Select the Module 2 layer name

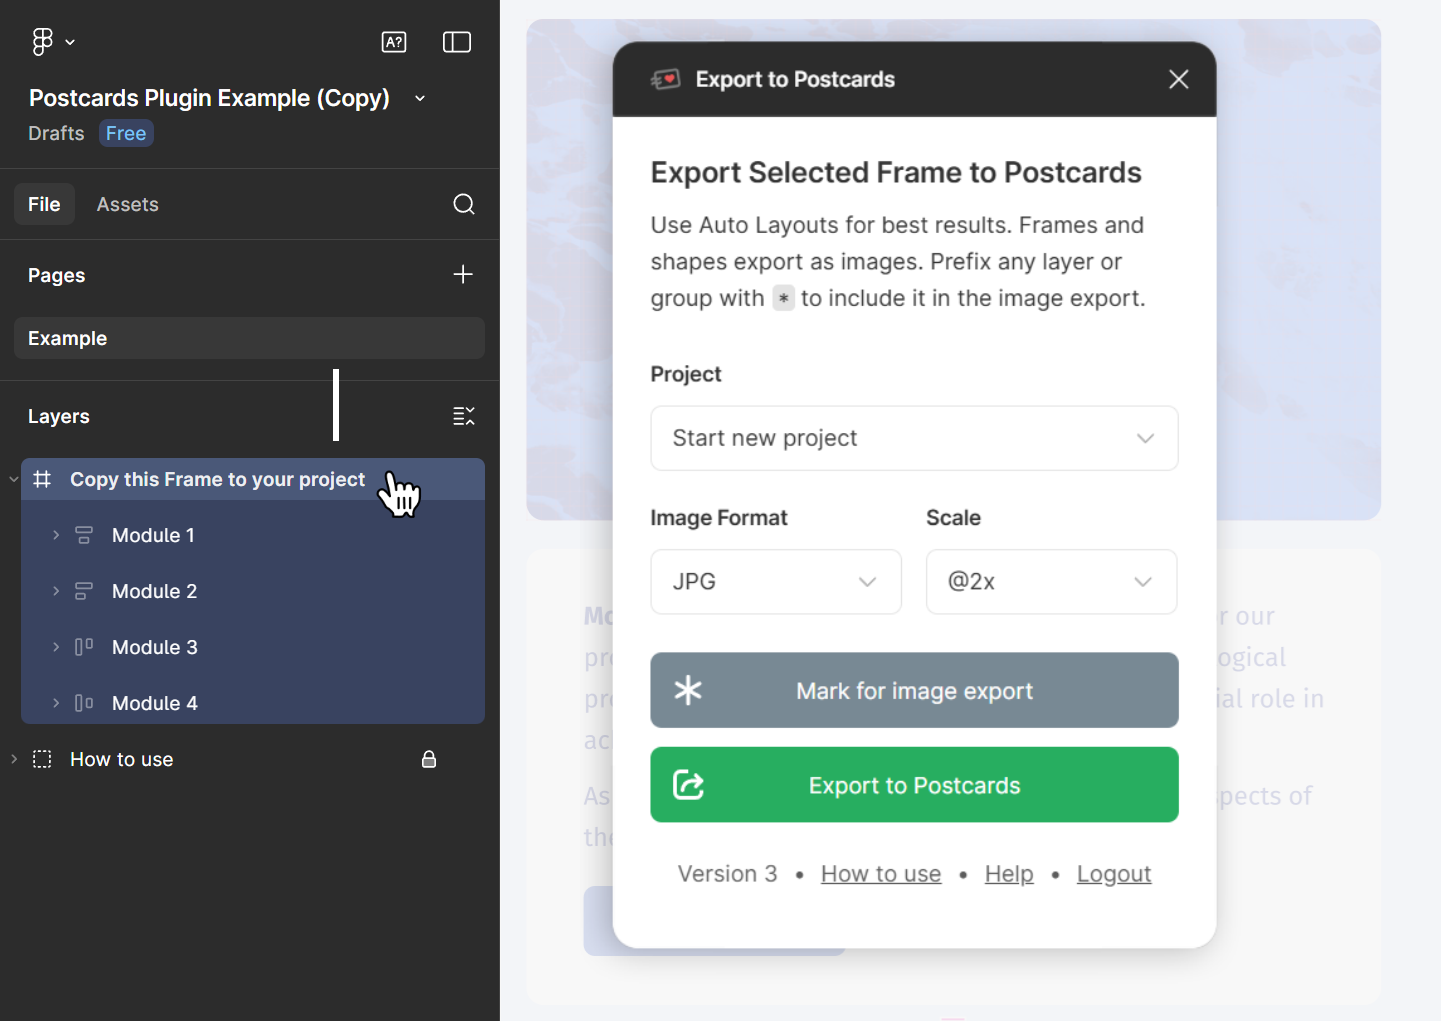tap(155, 591)
